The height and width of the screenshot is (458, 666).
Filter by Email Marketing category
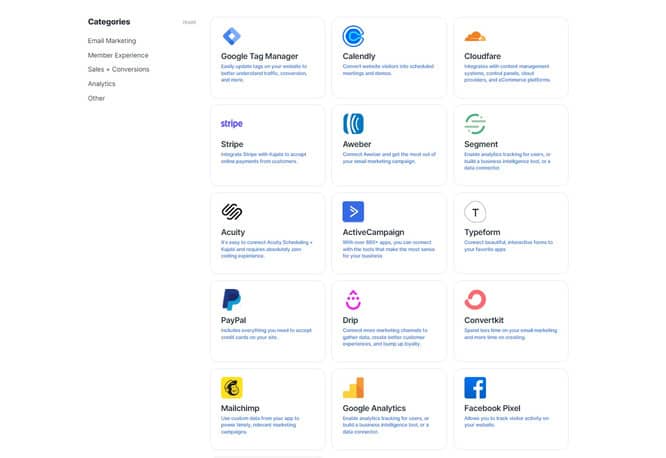112,41
